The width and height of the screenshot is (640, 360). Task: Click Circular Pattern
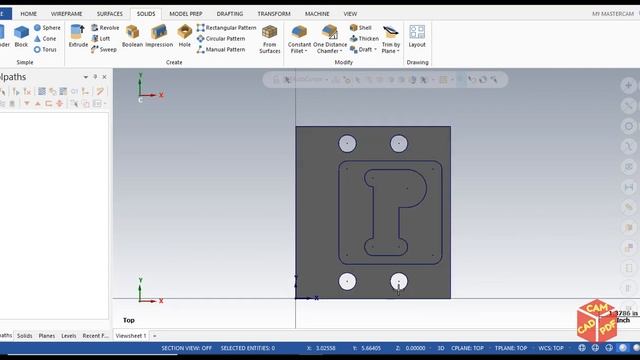tap(221, 39)
